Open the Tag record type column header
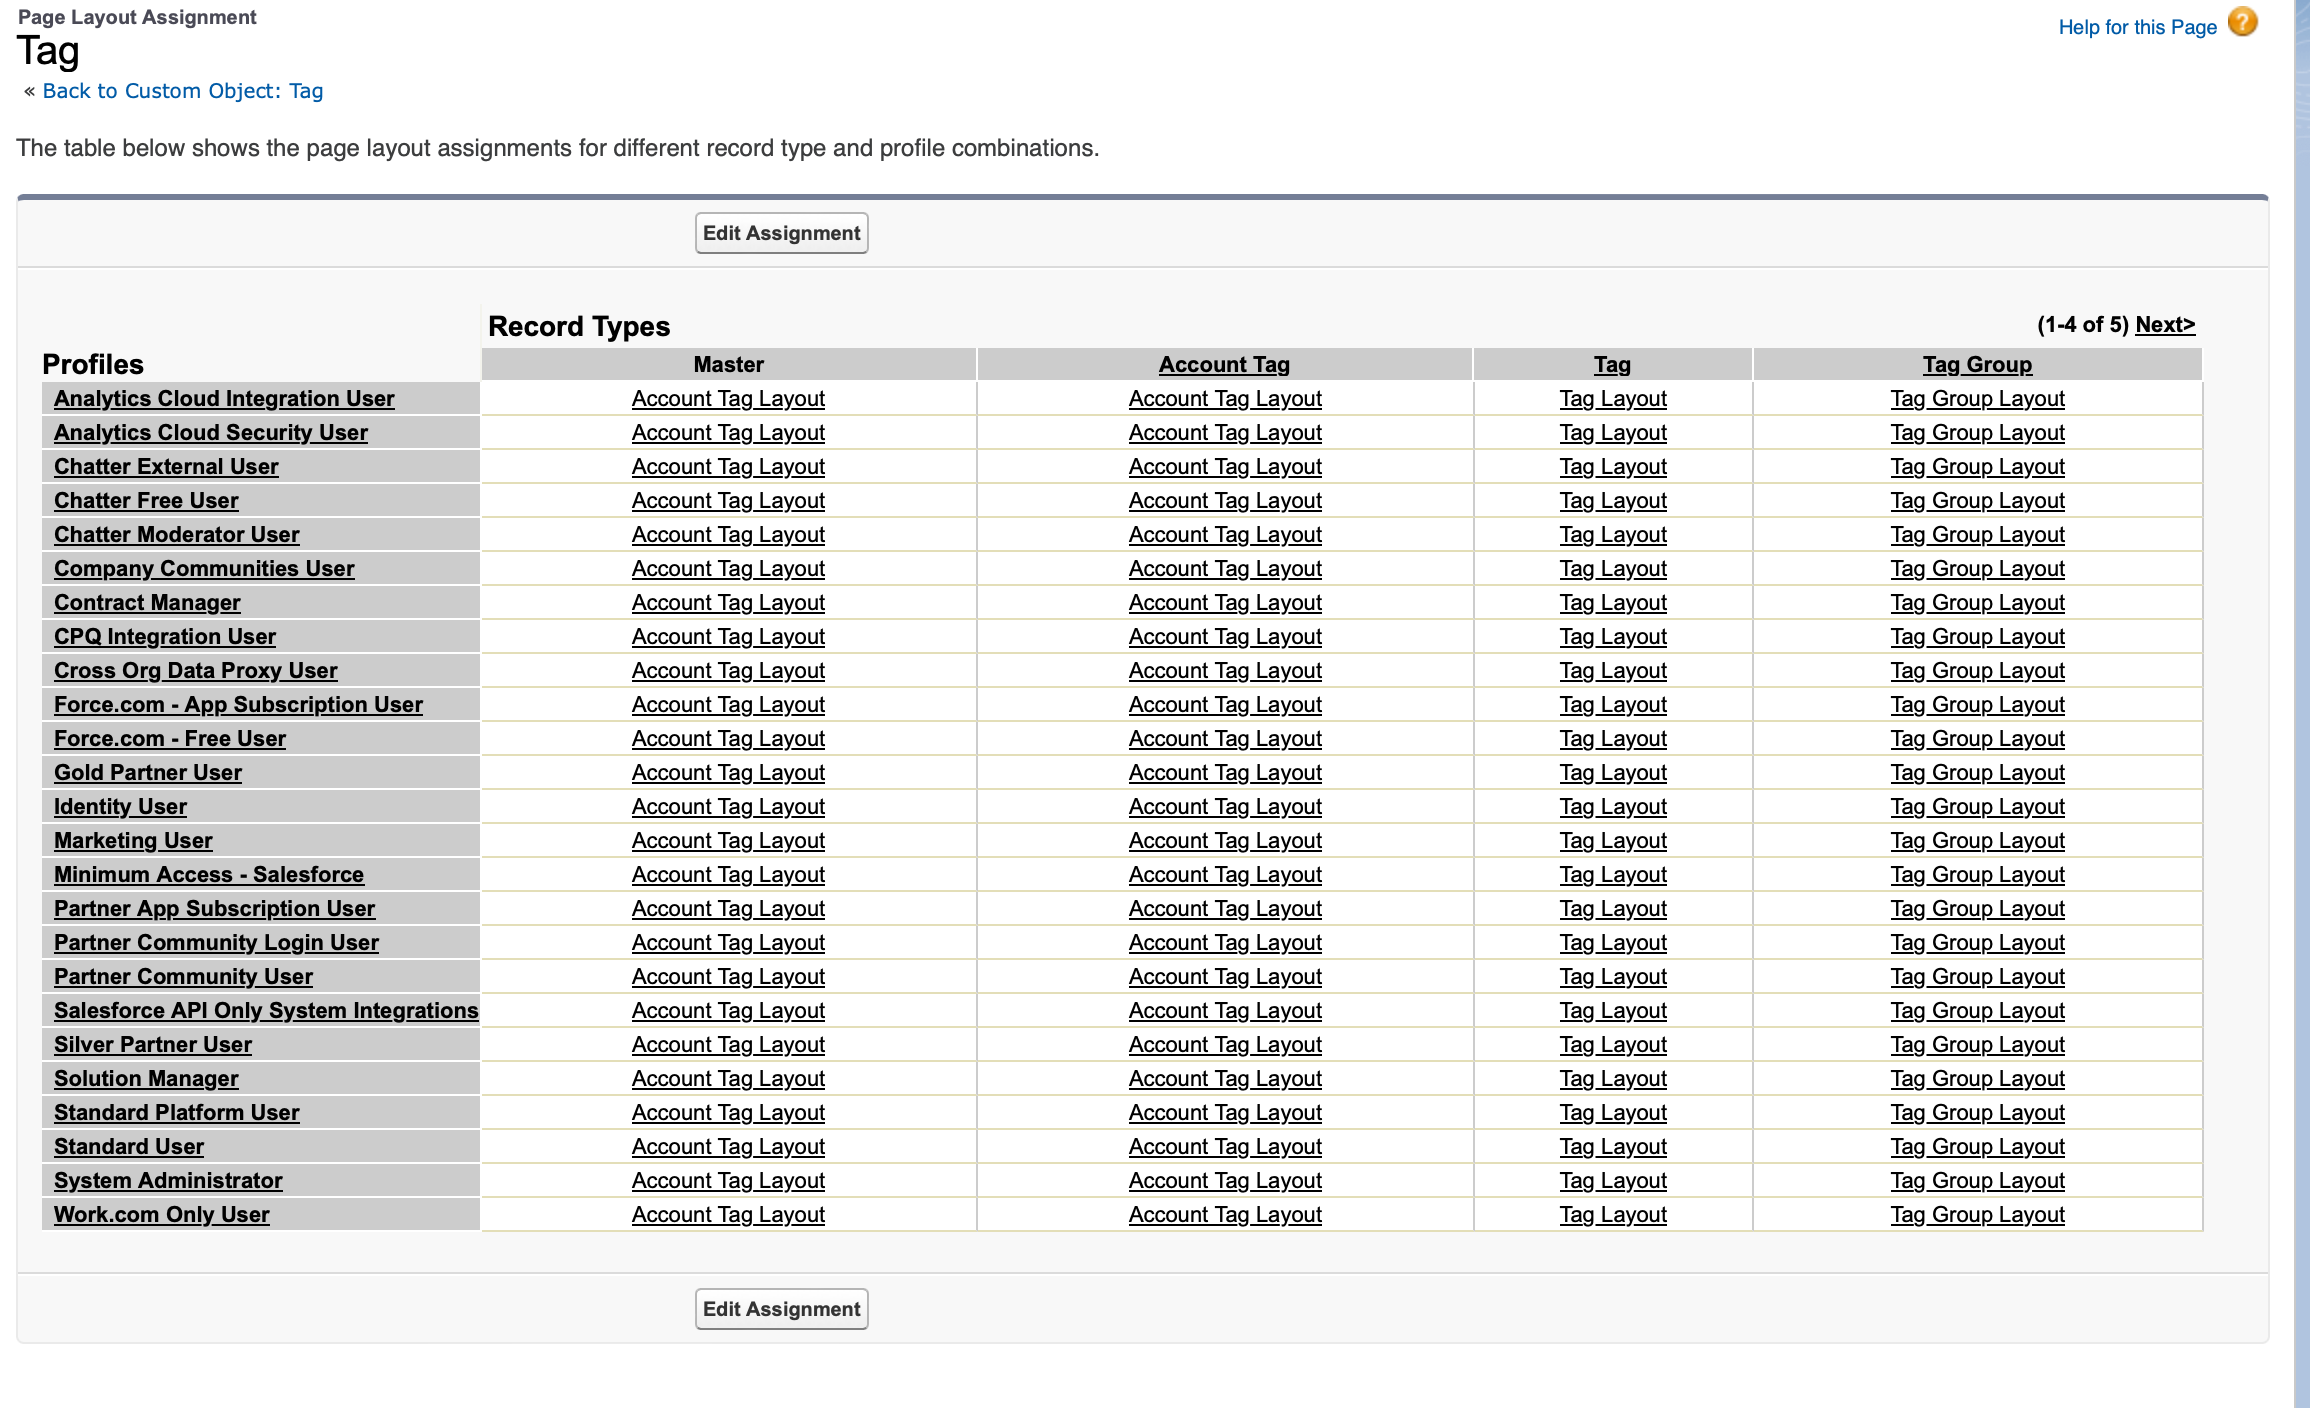This screenshot has width=2310, height=1408. click(x=1611, y=365)
